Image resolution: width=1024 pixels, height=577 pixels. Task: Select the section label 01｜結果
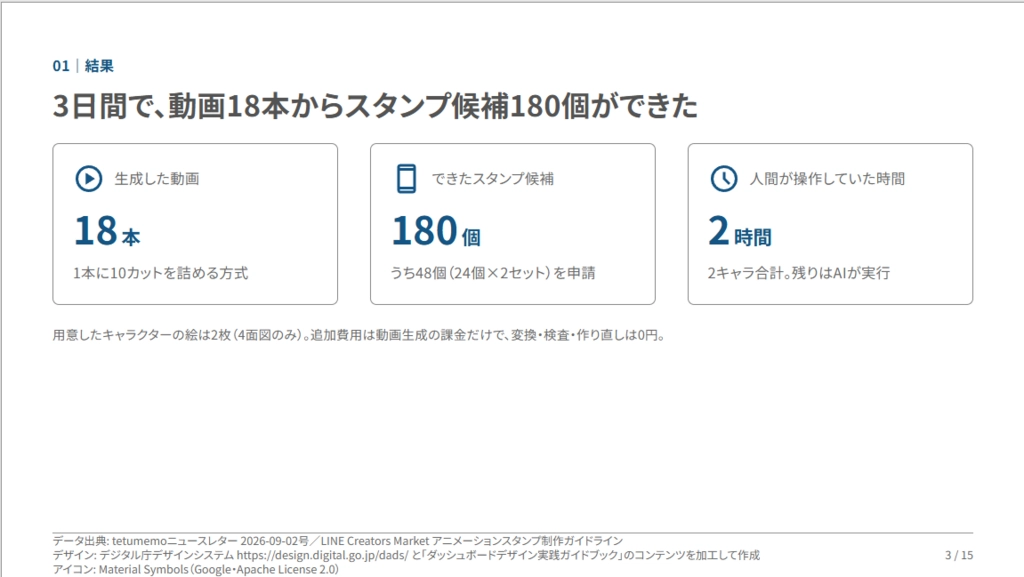coord(84,66)
